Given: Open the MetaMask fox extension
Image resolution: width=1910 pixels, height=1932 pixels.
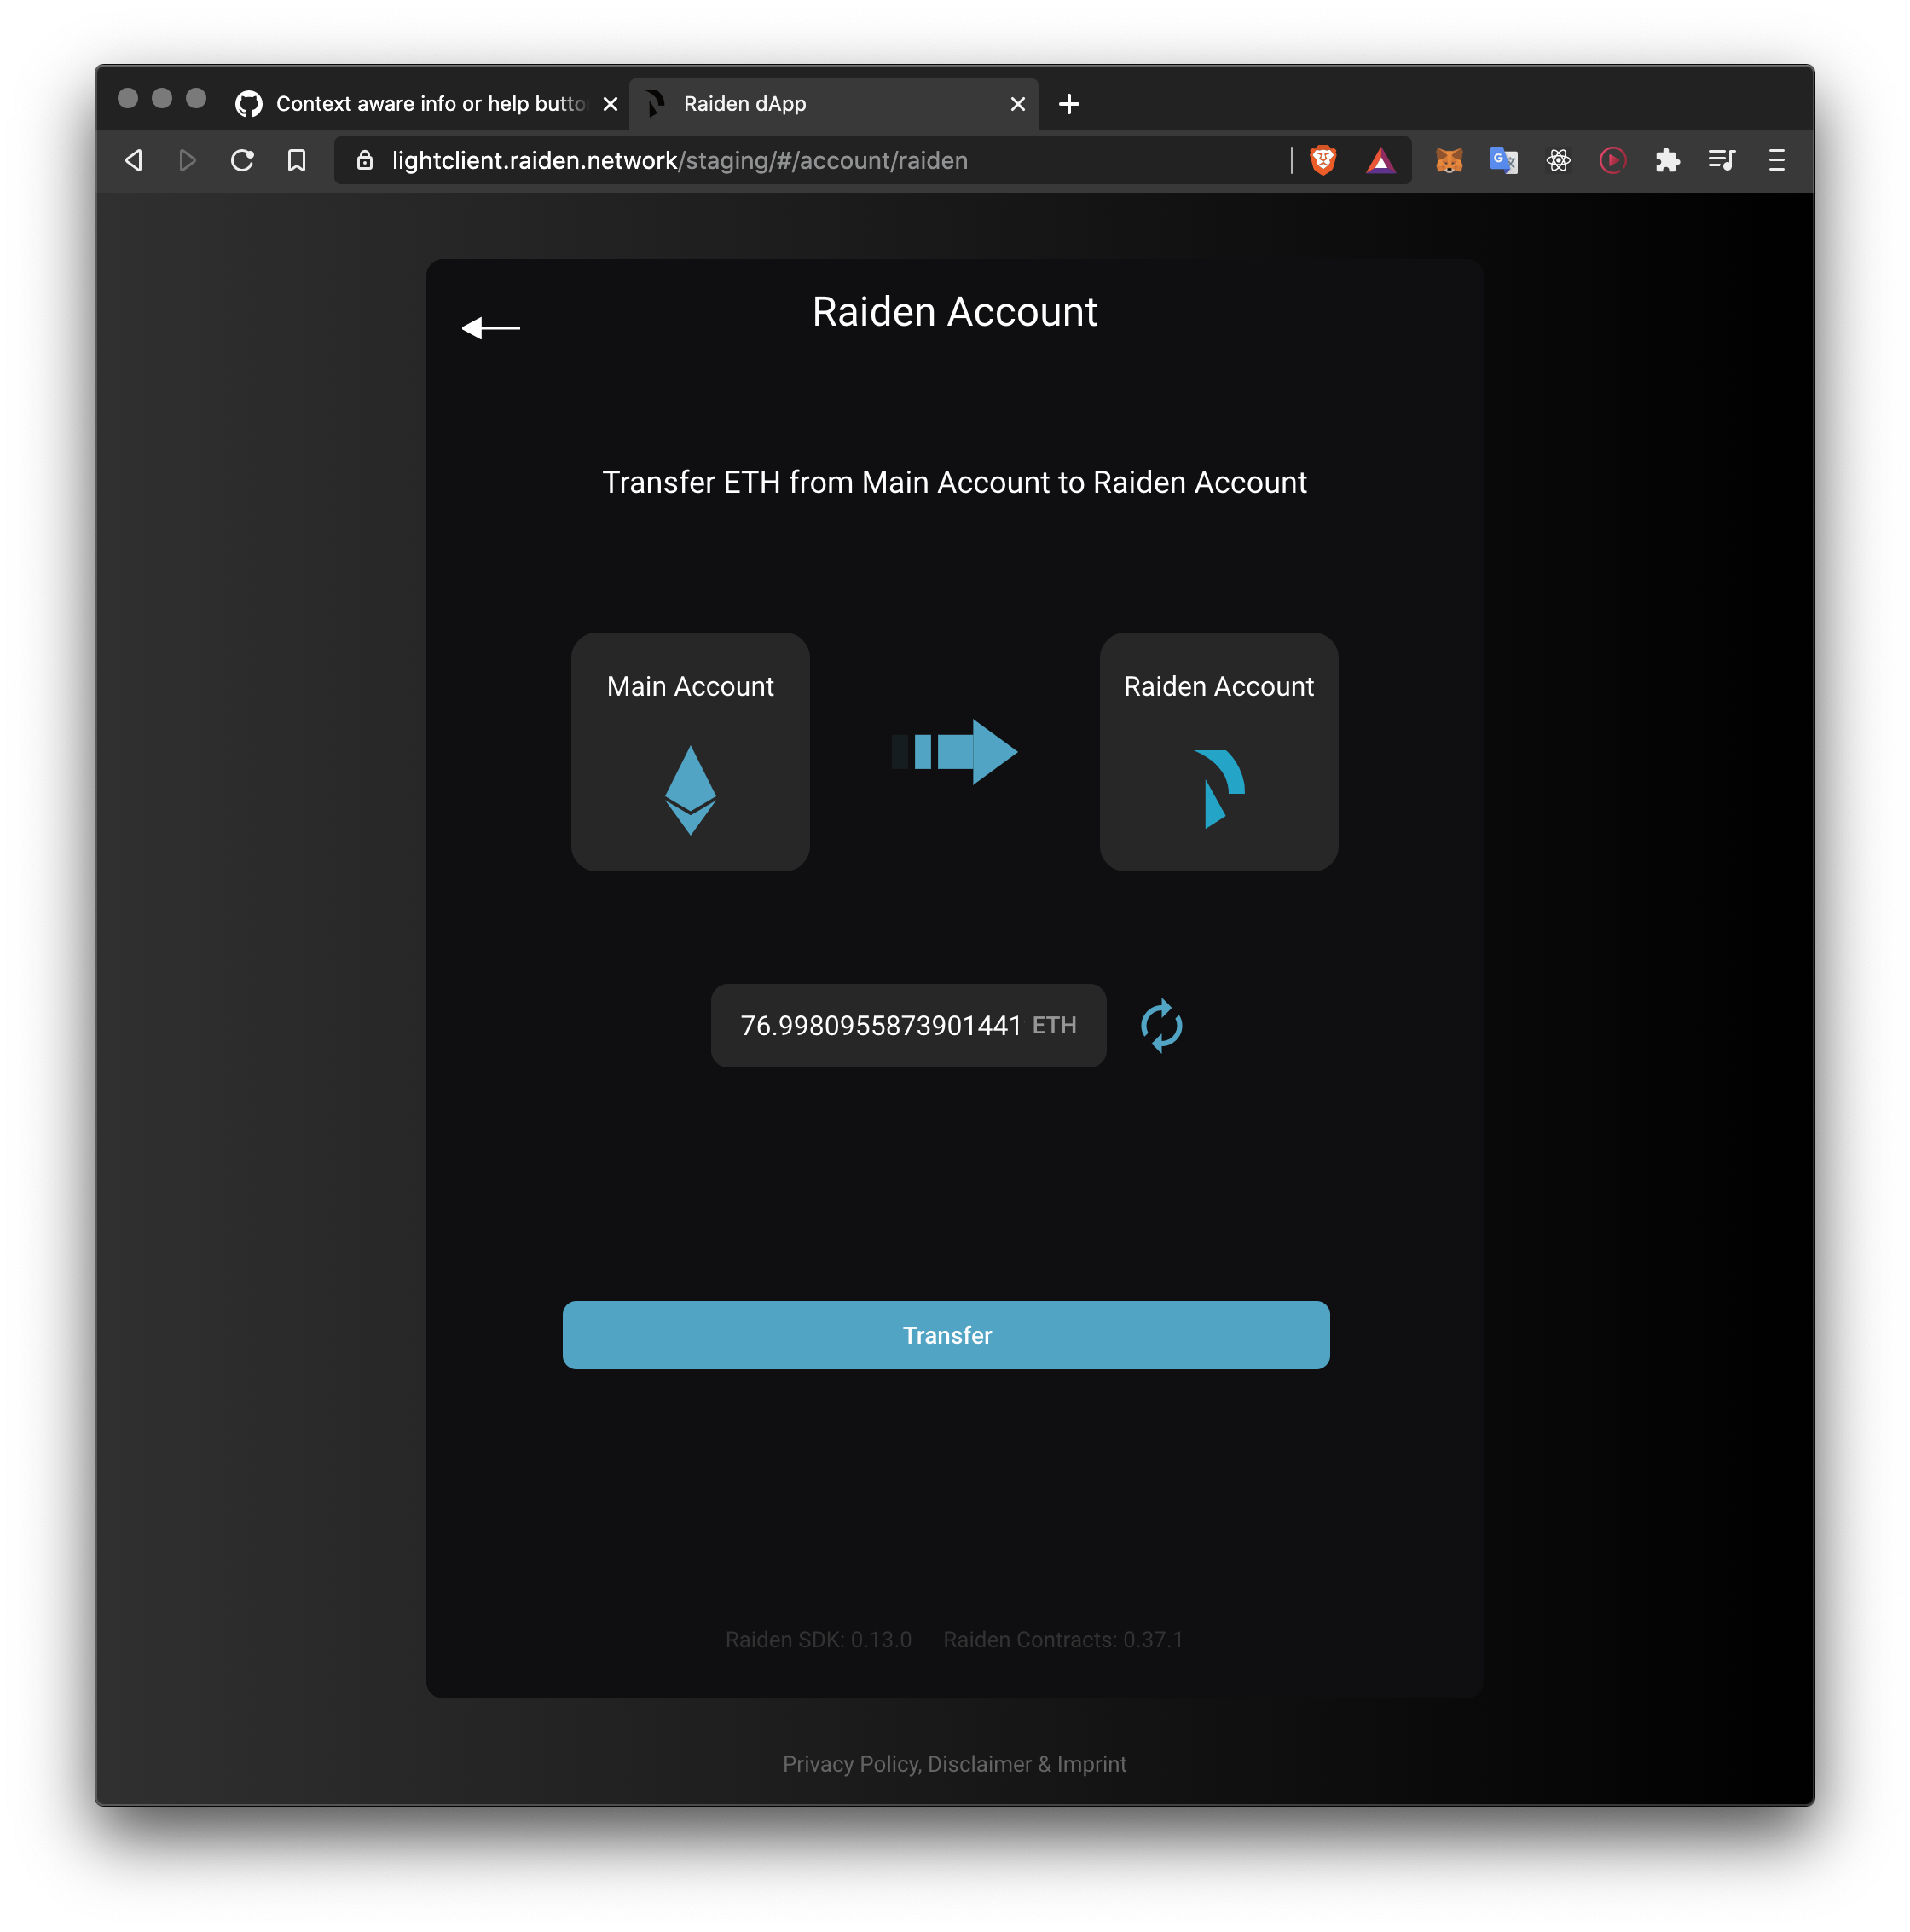Looking at the screenshot, I should pyautogui.click(x=1448, y=160).
